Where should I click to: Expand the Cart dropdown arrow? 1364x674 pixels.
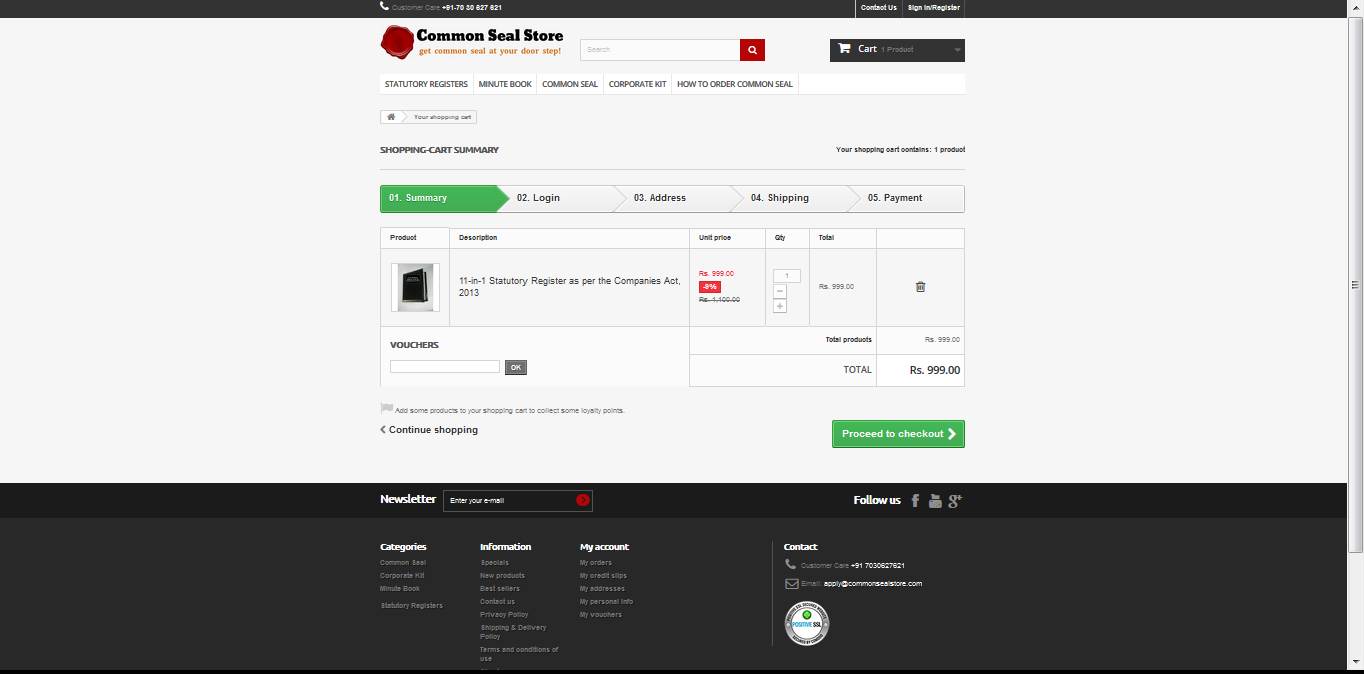(957, 50)
